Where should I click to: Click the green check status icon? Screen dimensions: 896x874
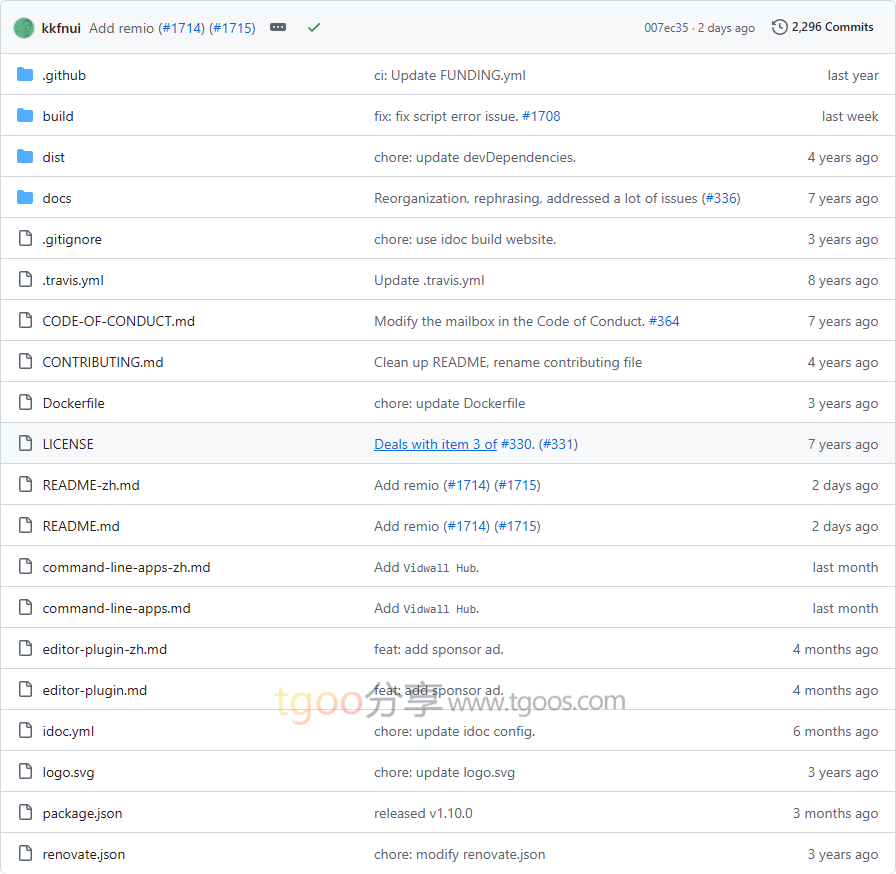coord(314,28)
